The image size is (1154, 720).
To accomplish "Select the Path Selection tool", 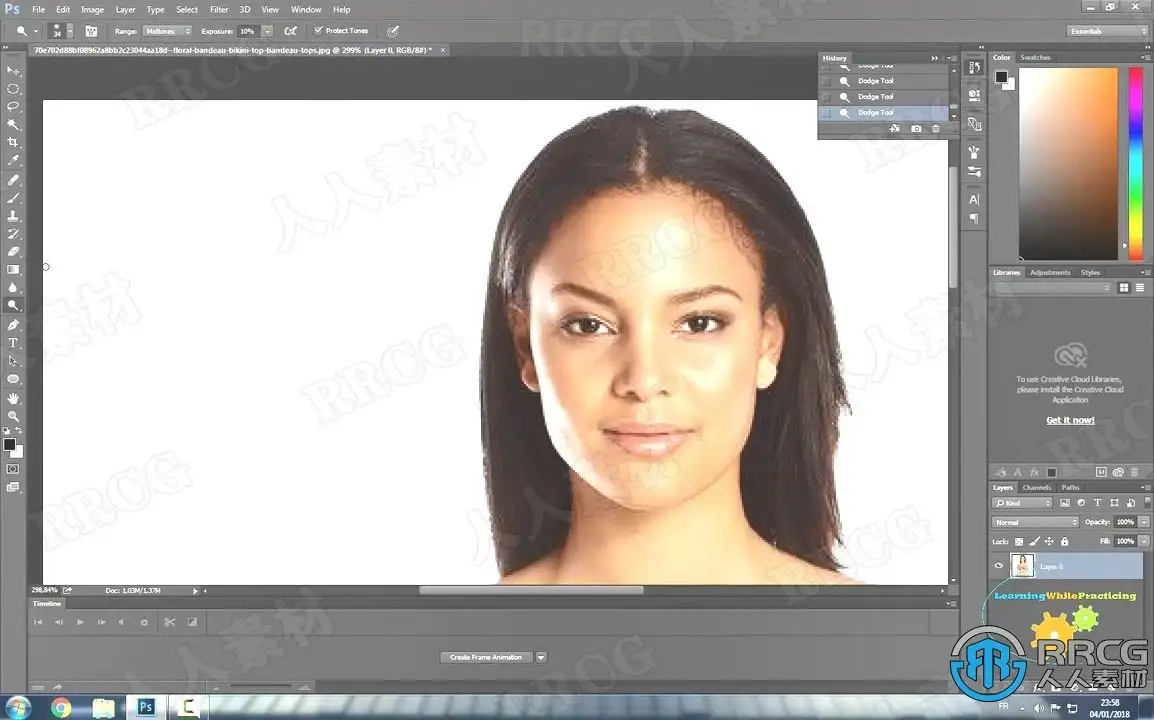I will (13, 361).
